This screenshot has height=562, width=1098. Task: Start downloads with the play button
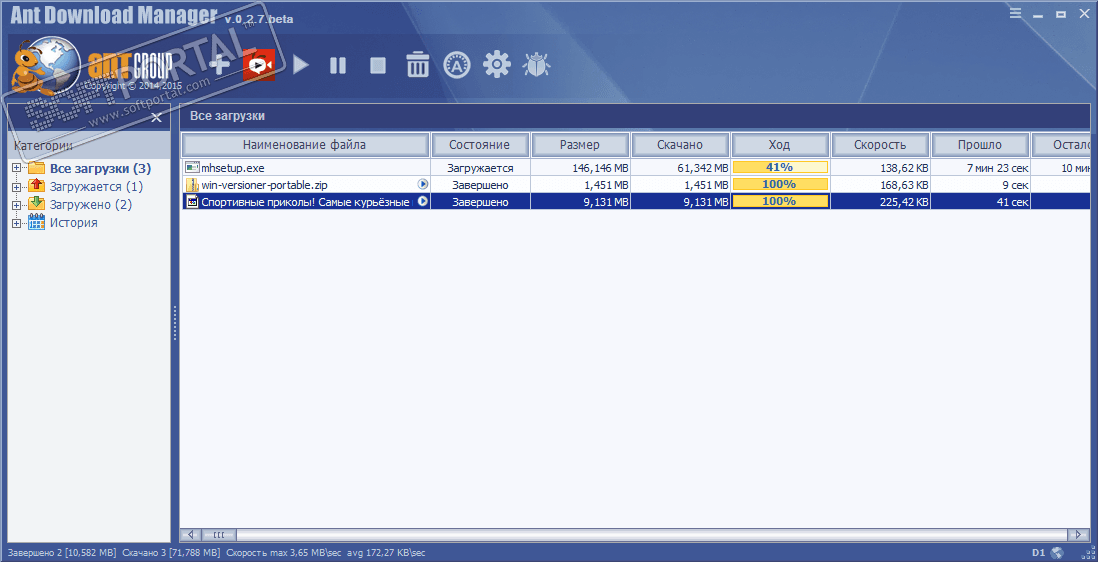pyautogui.click(x=300, y=65)
